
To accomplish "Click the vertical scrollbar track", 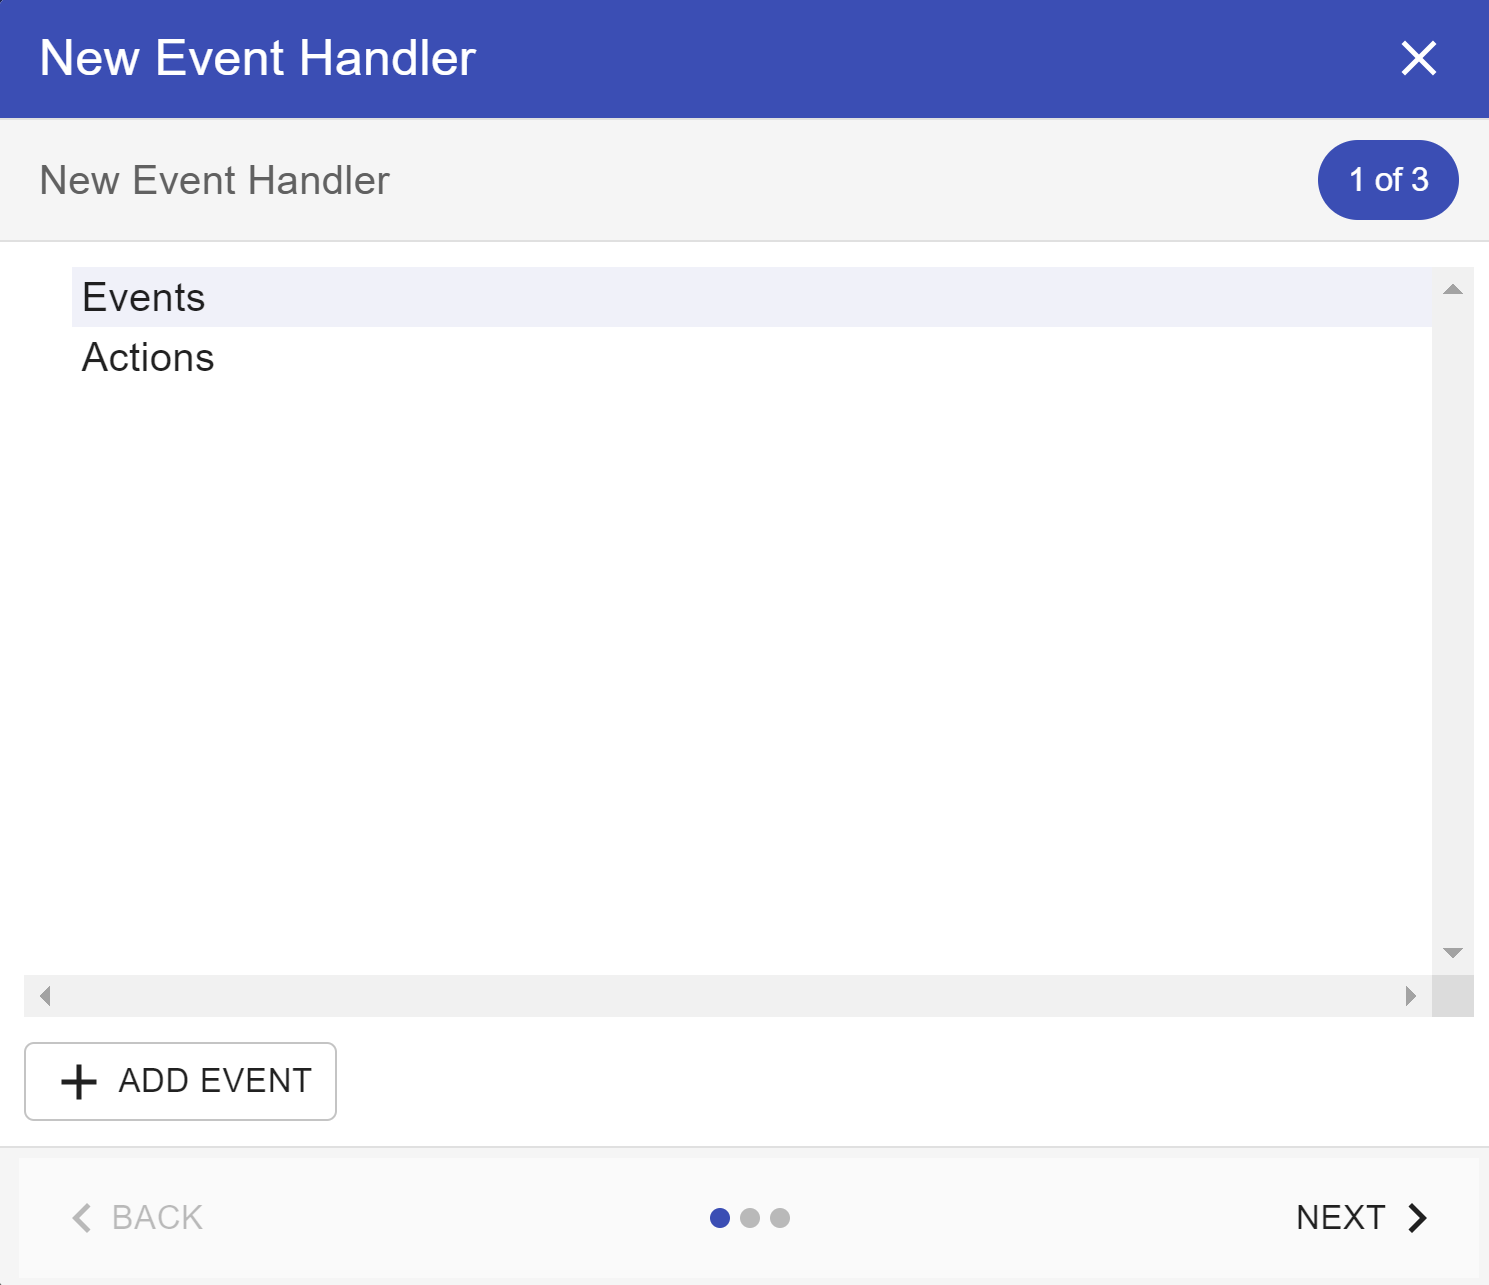I will [x=1452, y=620].
